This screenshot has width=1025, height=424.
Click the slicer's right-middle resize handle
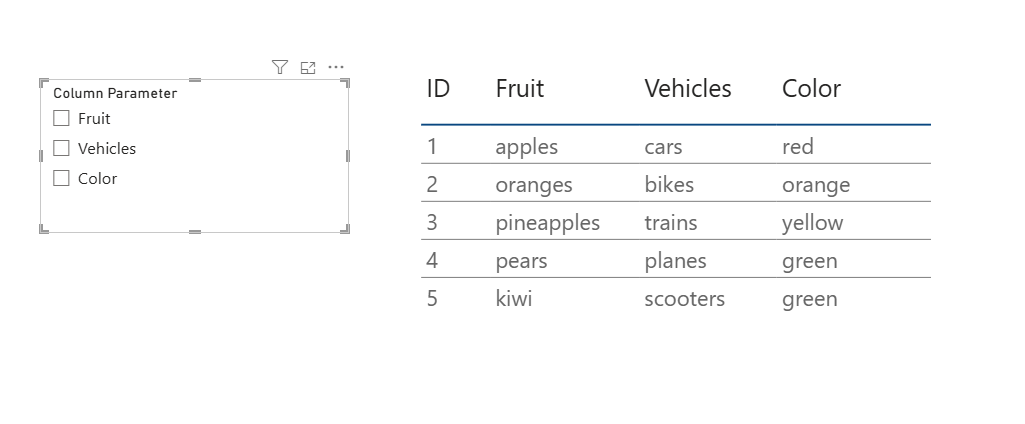(x=348, y=155)
